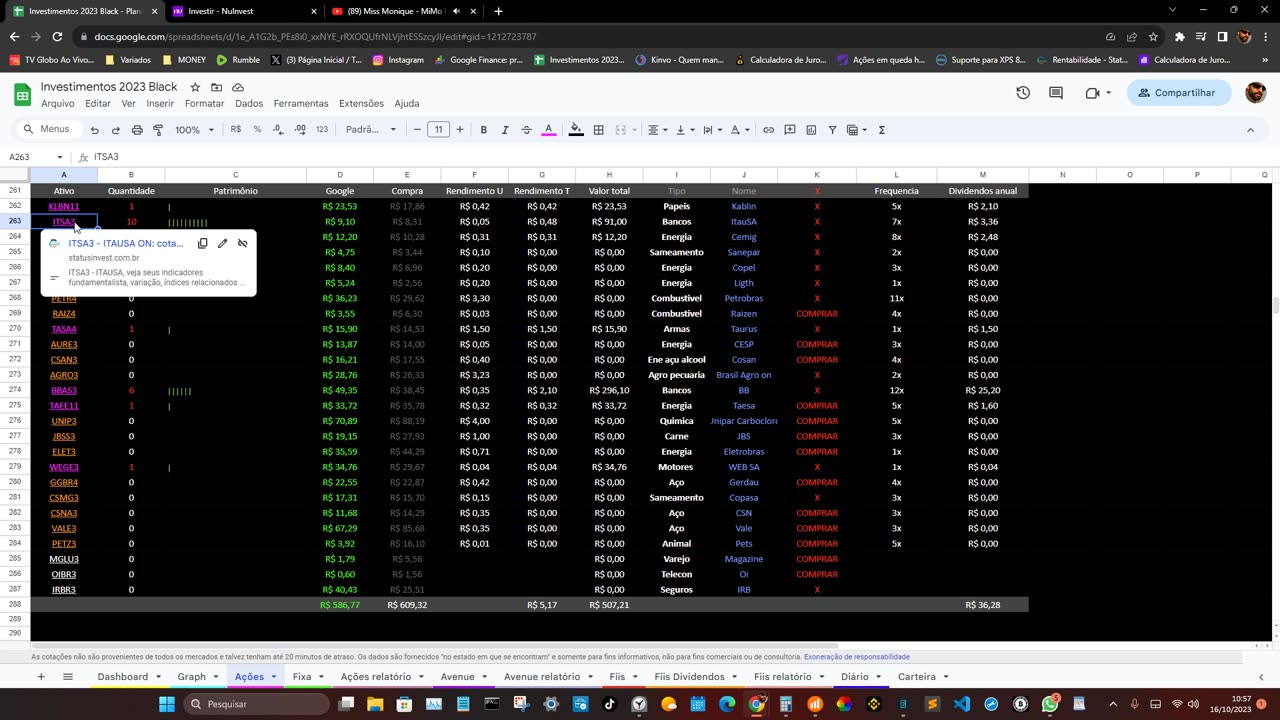
Task: Copy the ITSA3 link from tooltip
Action: click(203, 243)
